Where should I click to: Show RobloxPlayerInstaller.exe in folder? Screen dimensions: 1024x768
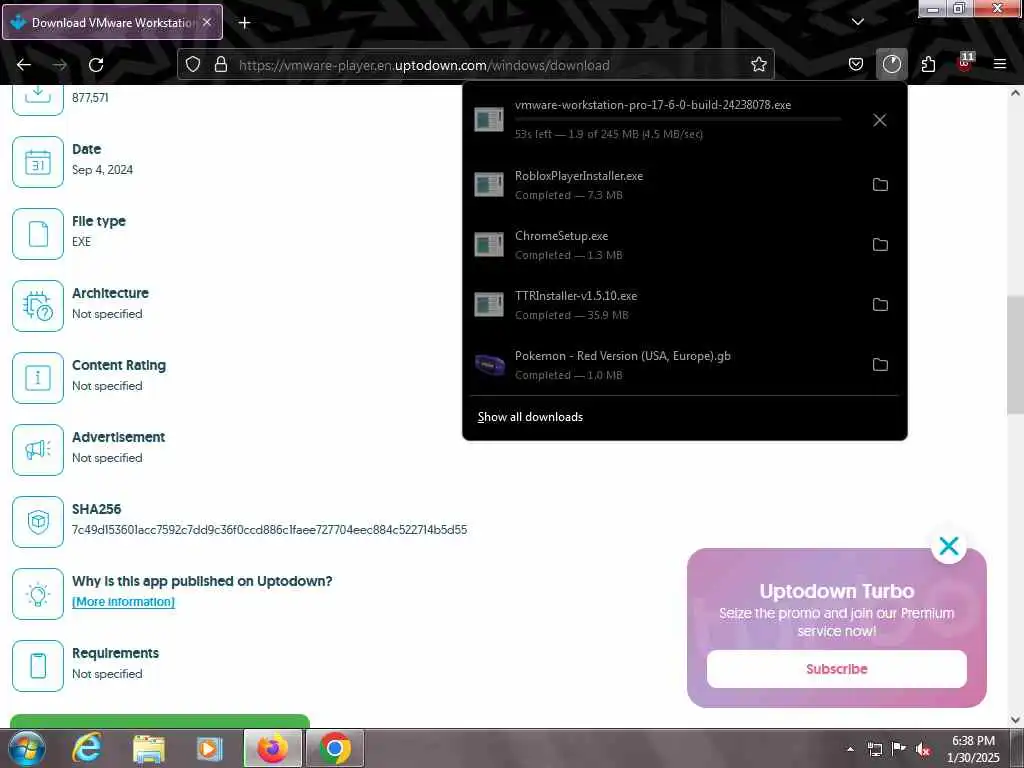[880, 185]
